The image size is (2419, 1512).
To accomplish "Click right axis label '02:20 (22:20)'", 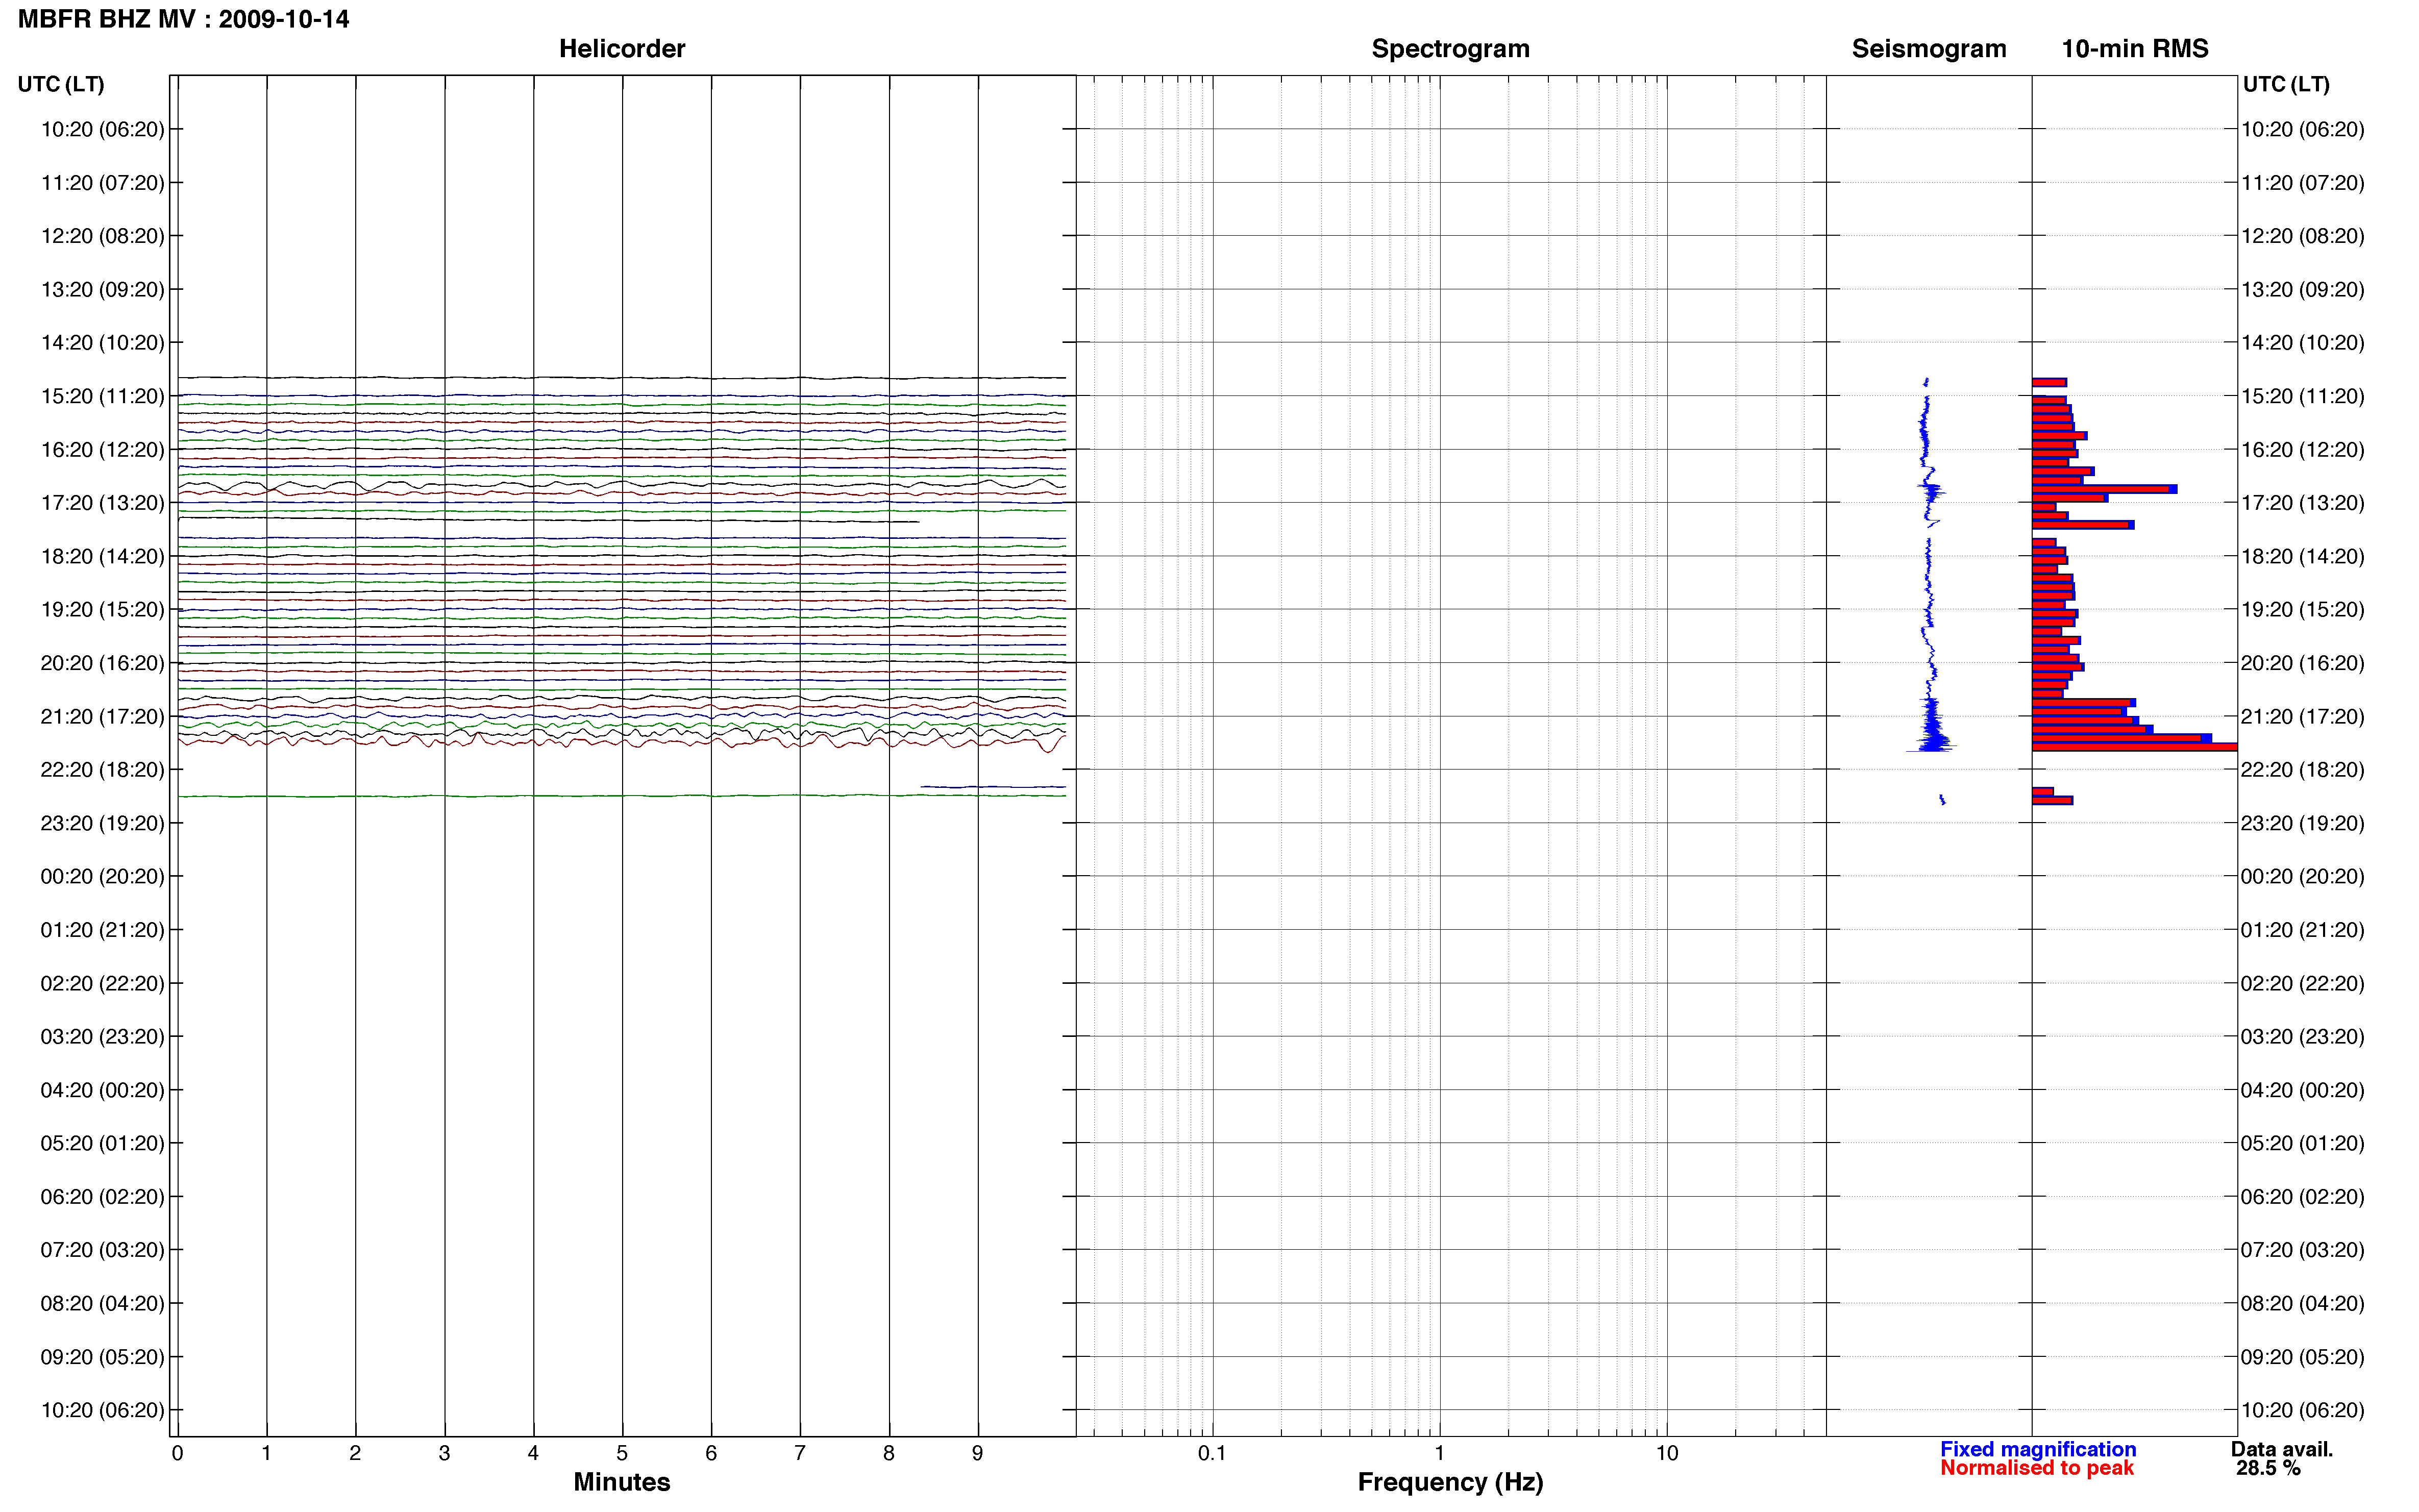I will (2303, 983).
